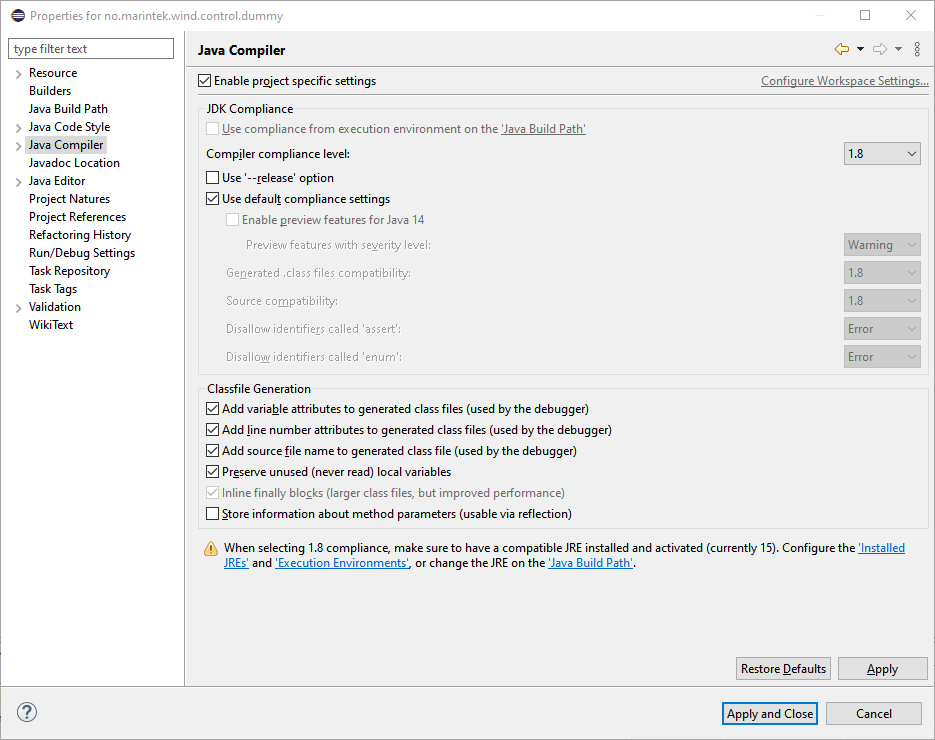Click the help question mark icon

pyautogui.click(x=26, y=712)
